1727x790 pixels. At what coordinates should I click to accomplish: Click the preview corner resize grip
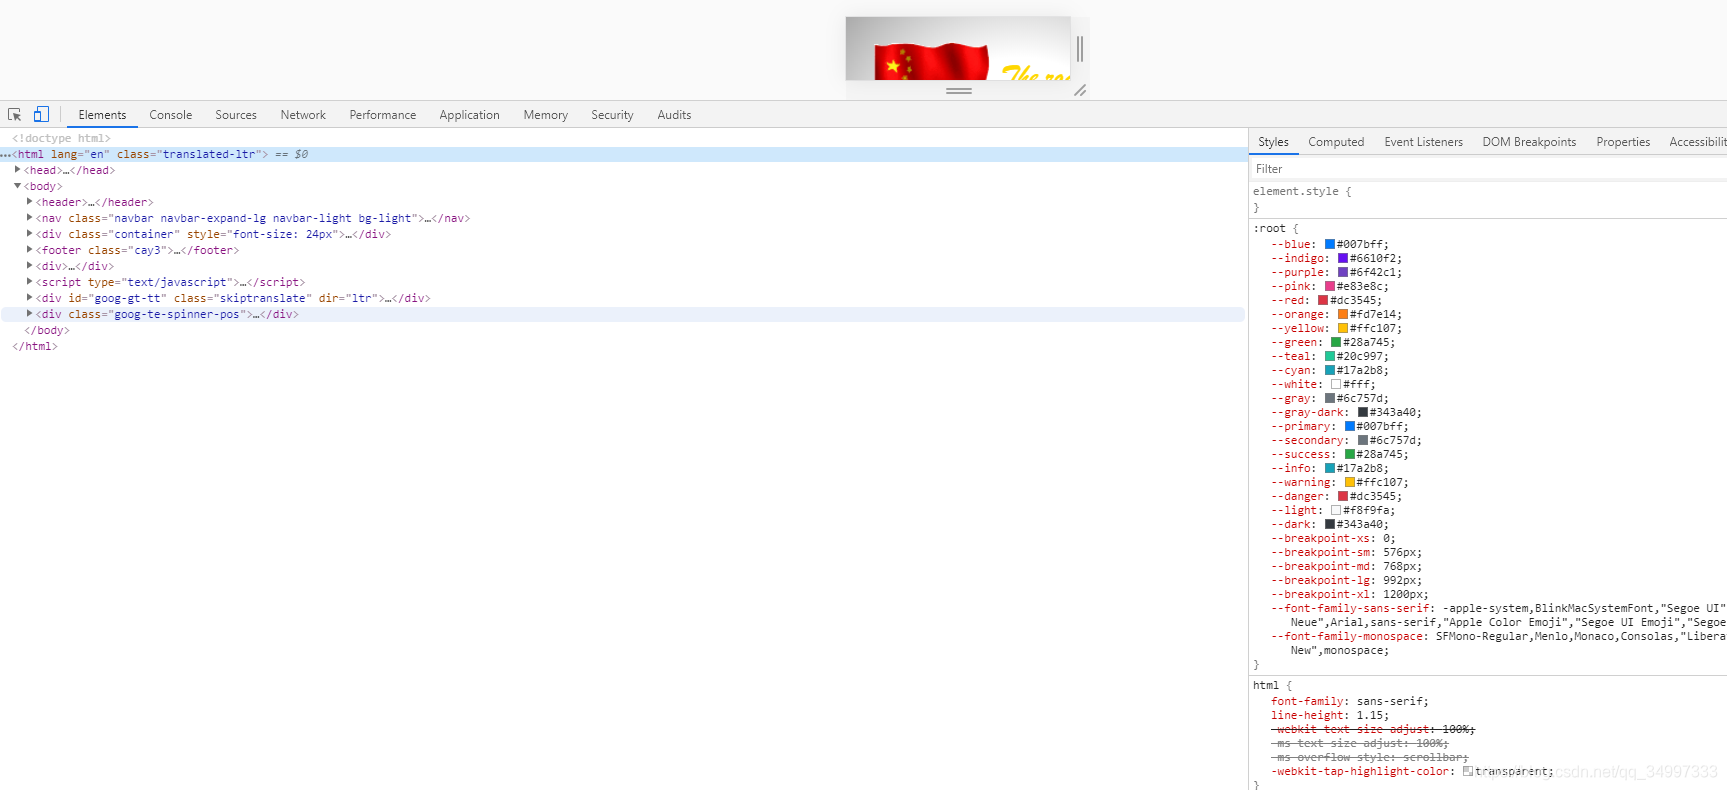tap(1080, 90)
